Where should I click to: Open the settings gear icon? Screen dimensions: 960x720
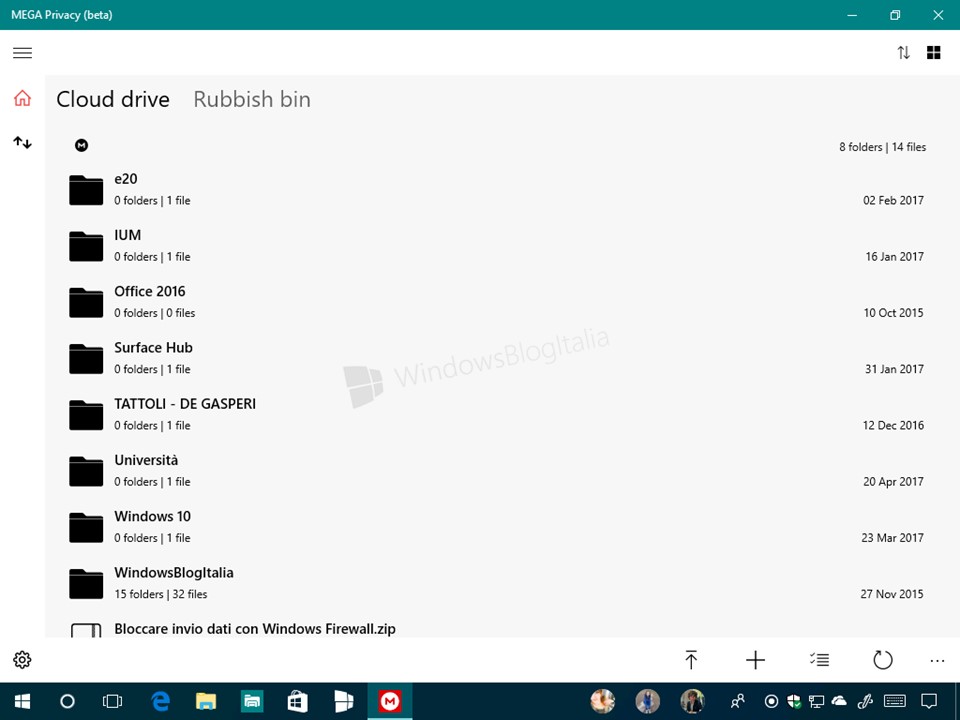[23, 660]
